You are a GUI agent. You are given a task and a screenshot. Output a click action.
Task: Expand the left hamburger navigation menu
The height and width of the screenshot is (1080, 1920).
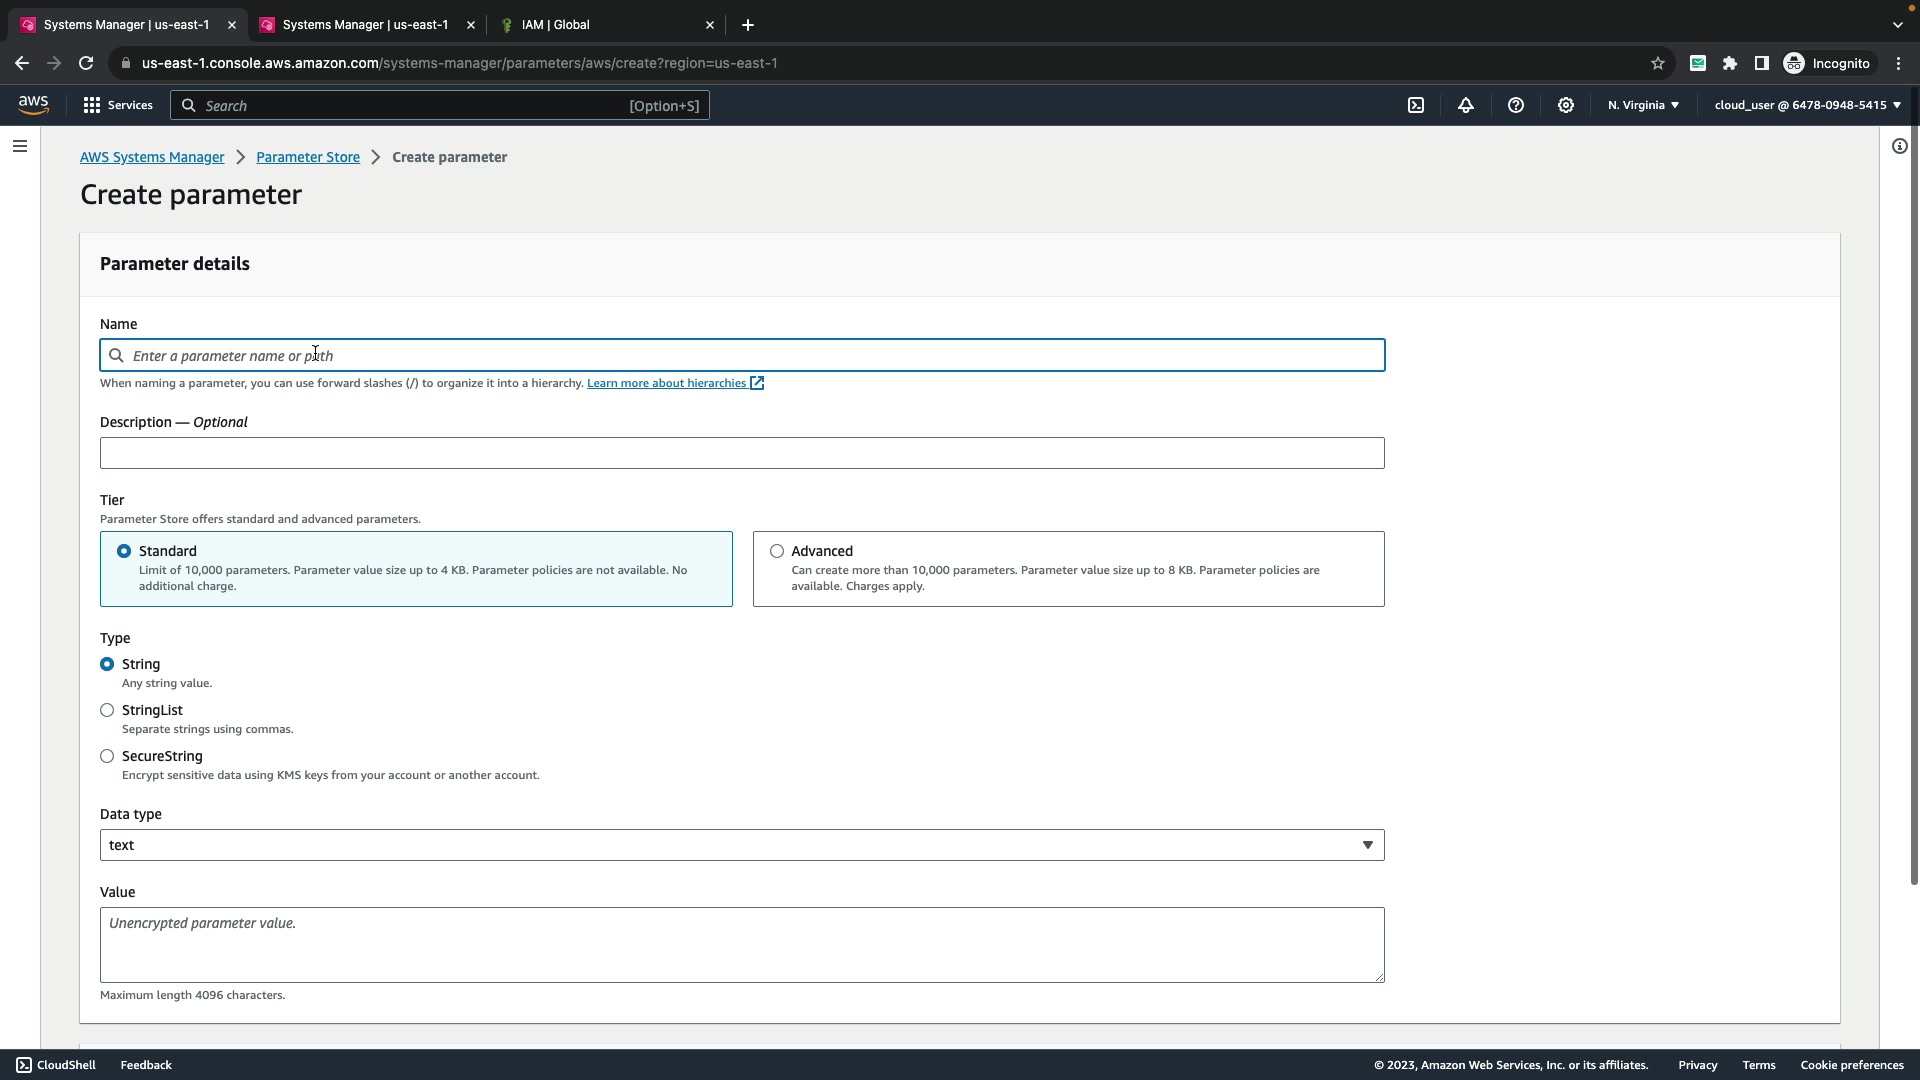coord(20,147)
